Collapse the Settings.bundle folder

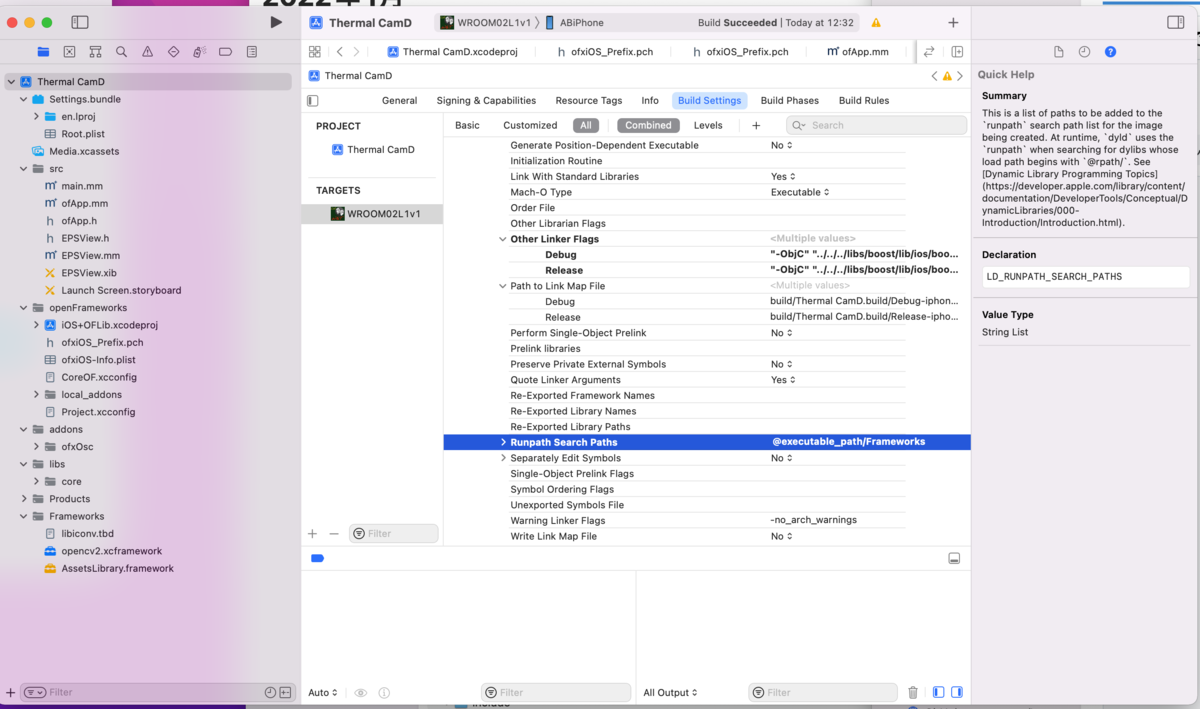coord(24,99)
